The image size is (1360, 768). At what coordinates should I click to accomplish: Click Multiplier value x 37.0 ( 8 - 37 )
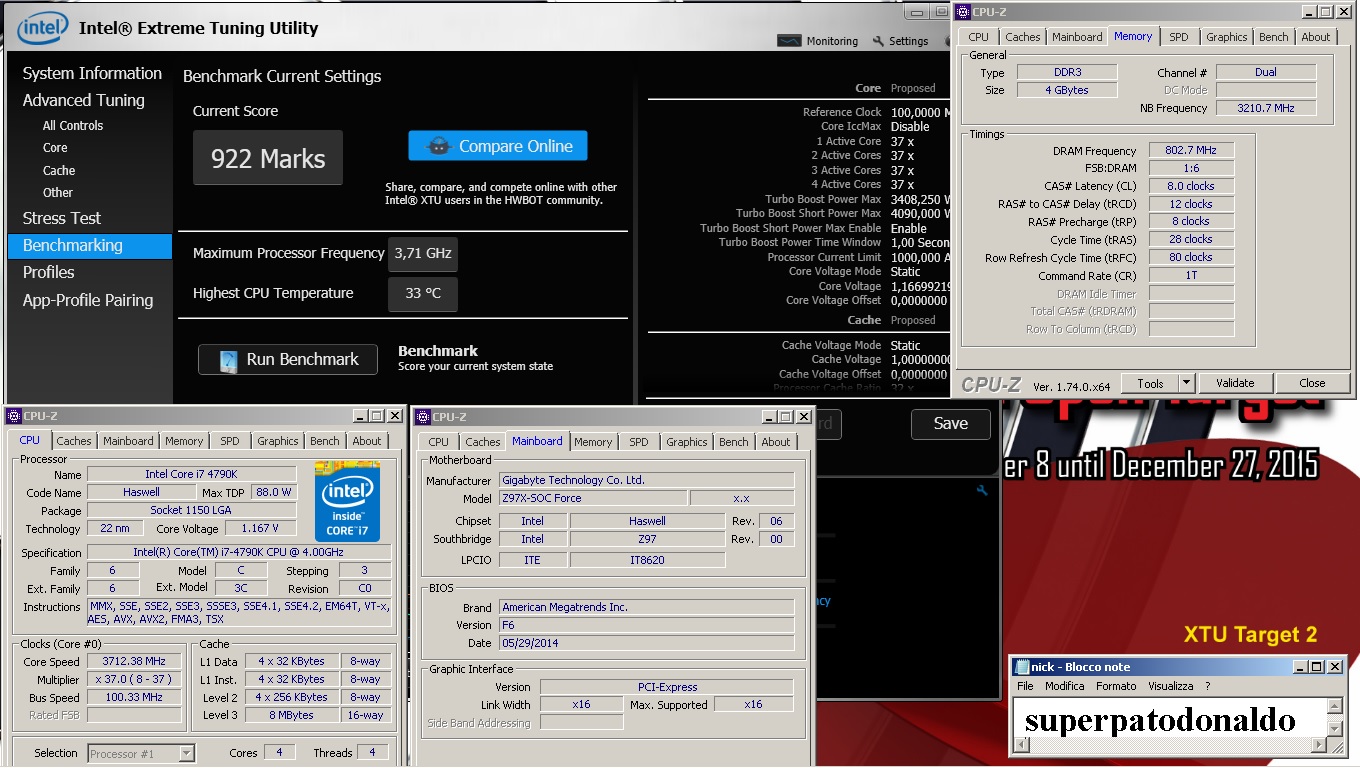(134, 679)
